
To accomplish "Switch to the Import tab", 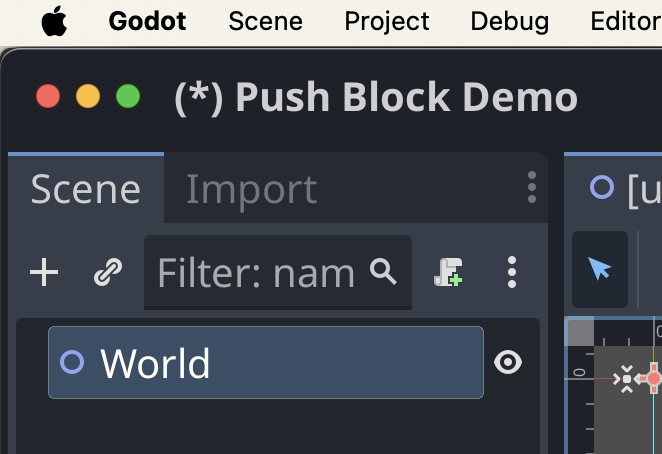I will click(x=252, y=189).
